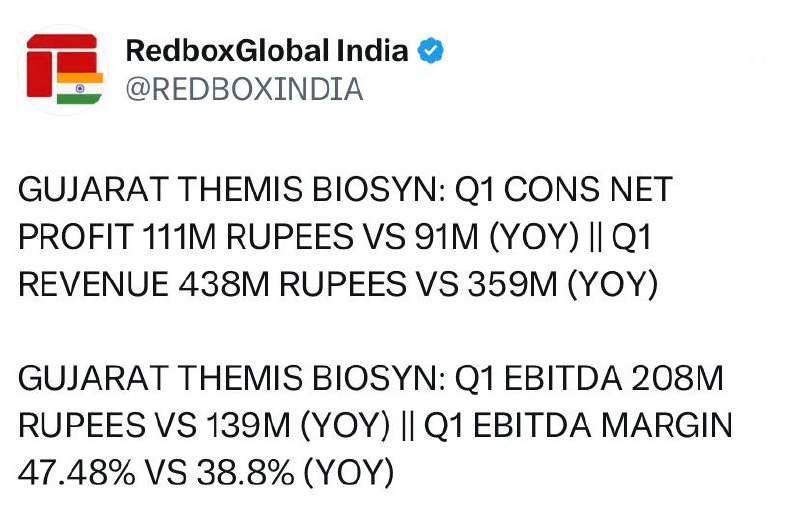Click the double-bar separator before Q1 revenue

(x=595, y=237)
